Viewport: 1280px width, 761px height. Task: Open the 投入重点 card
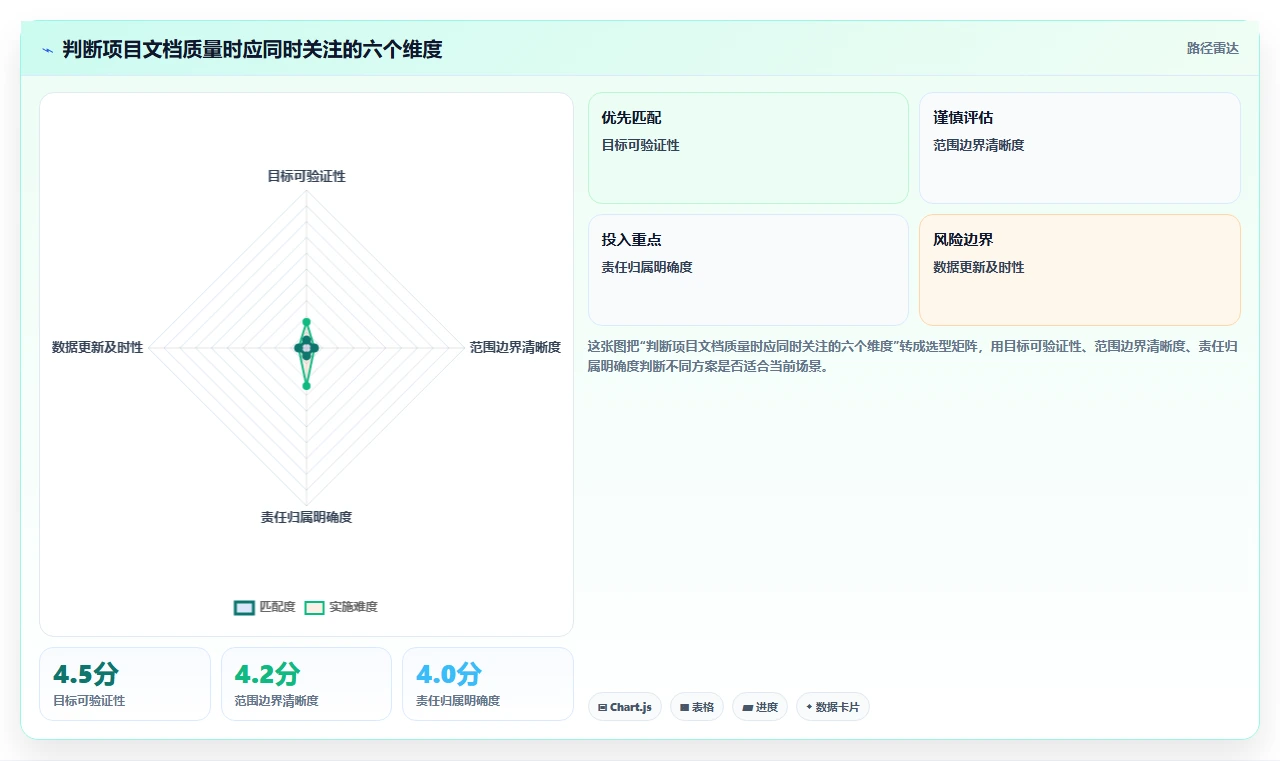pyautogui.click(x=748, y=270)
